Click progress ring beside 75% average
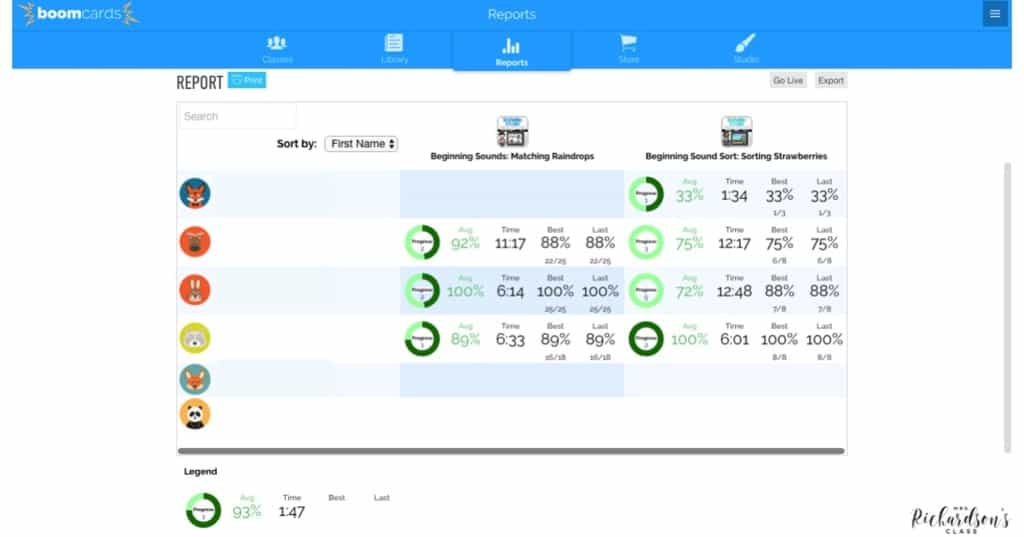The image size is (1024, 537). coord(646,242)
